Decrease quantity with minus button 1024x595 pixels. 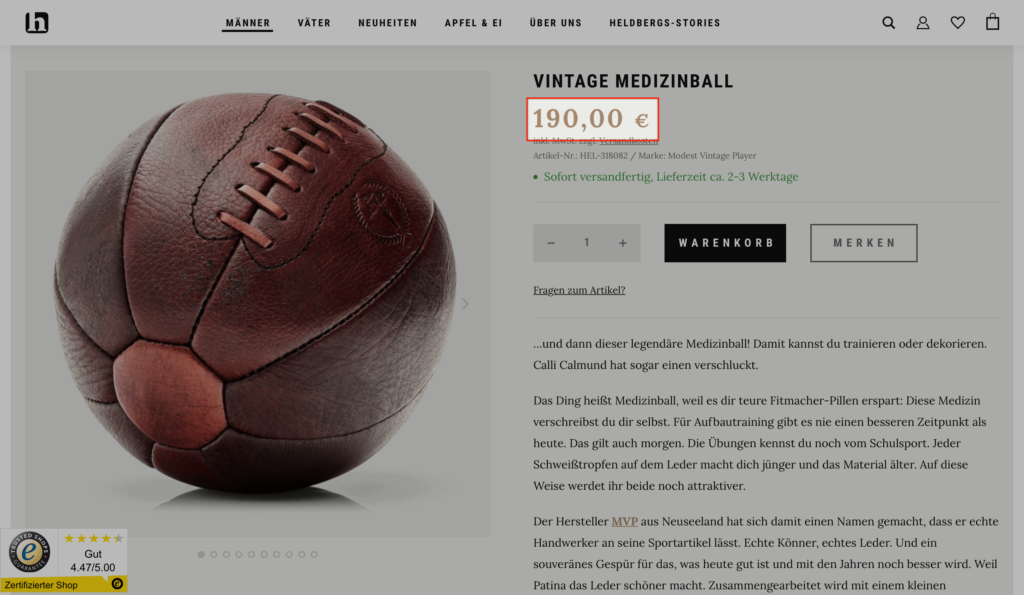pos(551,243)
